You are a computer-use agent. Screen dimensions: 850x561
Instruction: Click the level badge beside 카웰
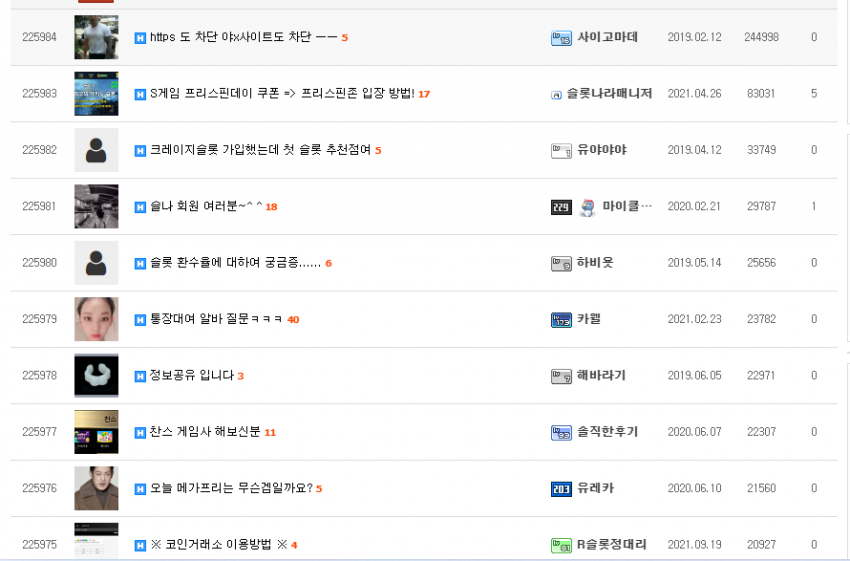tap(561, 320)
